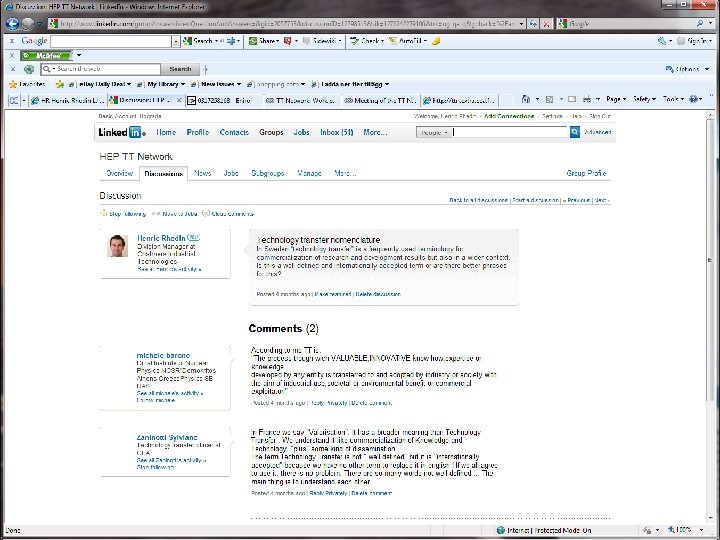Close the active Discussion HEP browser tab
This screenshot has width=720, height=540.
tap(179, 100)
